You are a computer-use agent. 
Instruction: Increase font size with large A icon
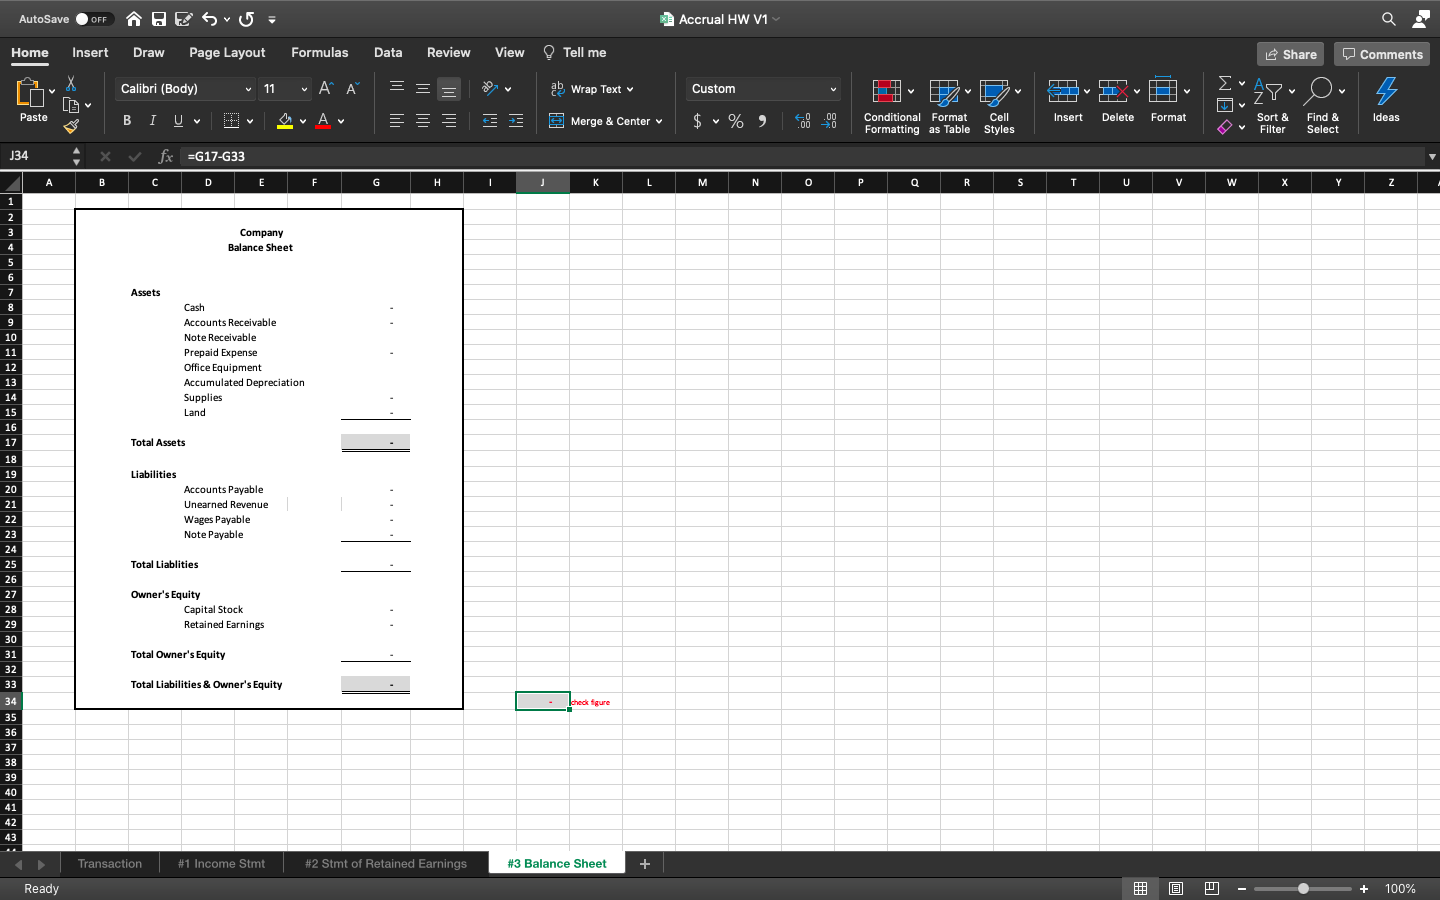325,89
